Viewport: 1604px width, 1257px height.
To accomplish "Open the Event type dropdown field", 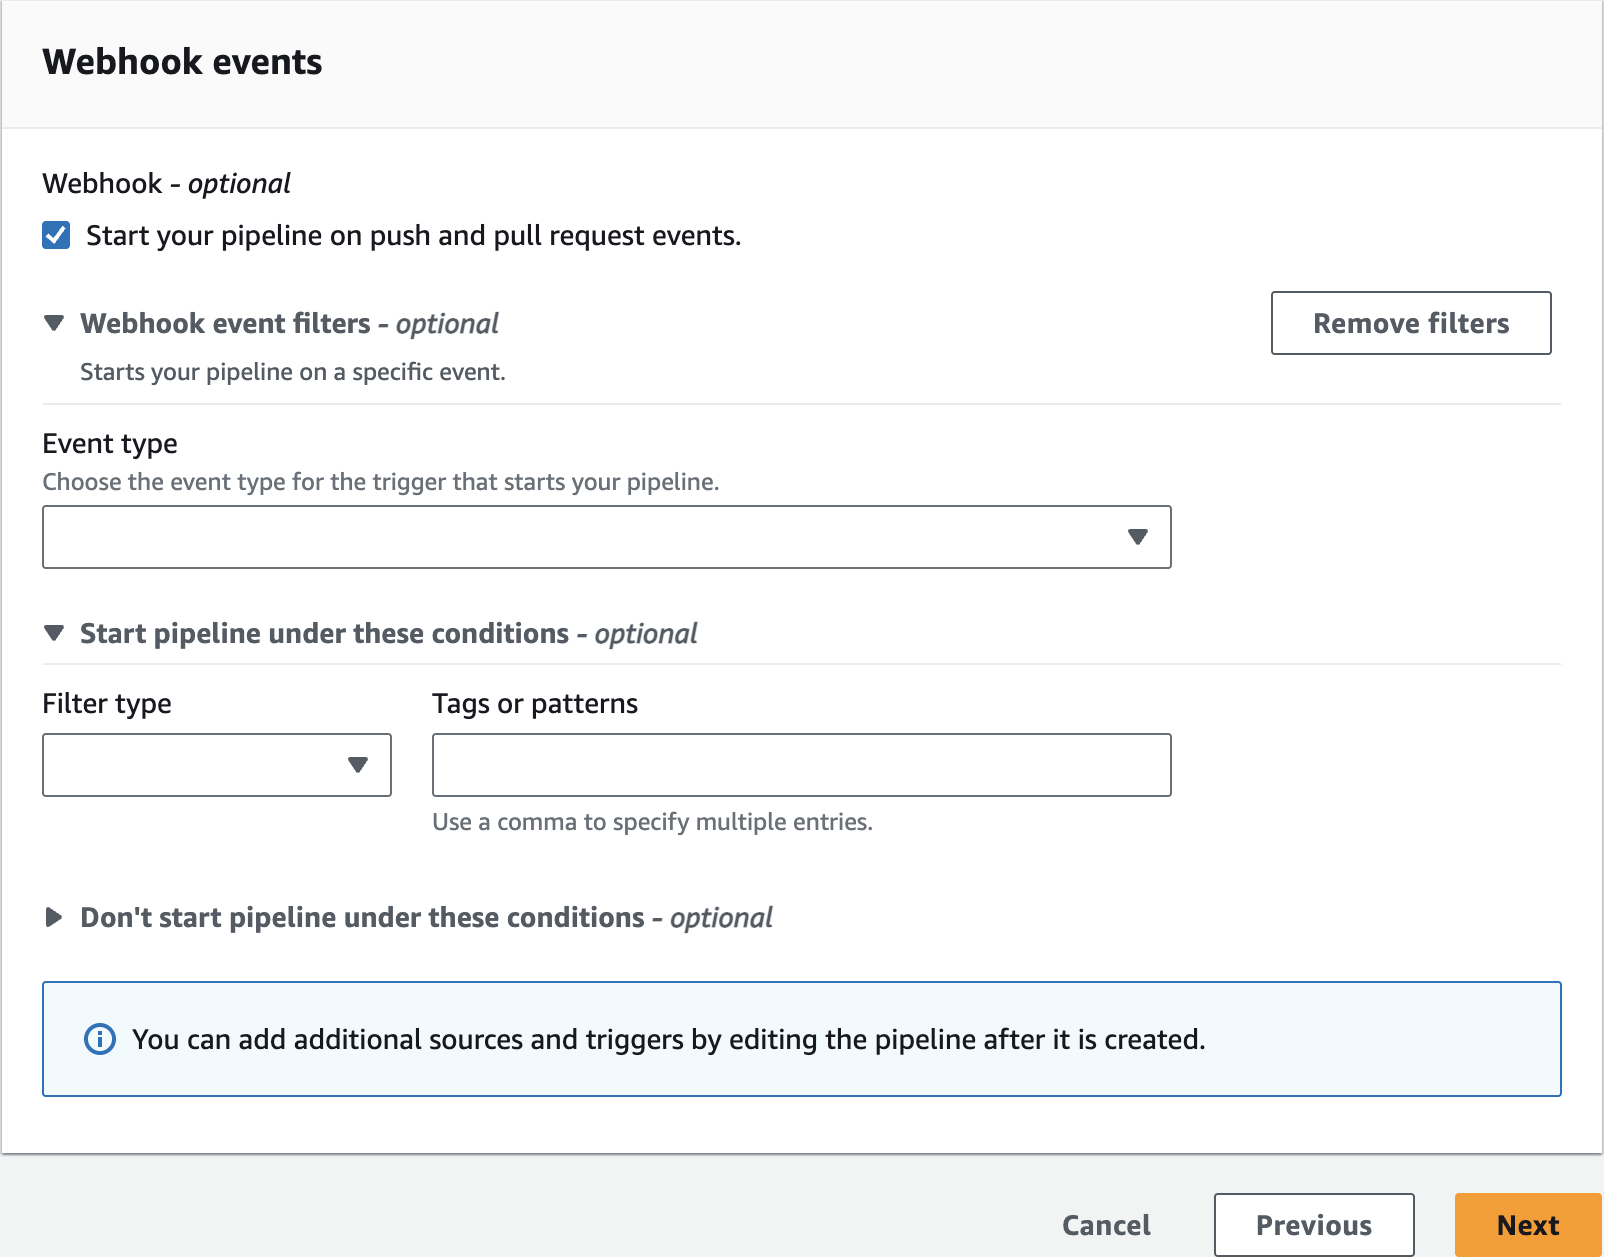I will (580, 537).
